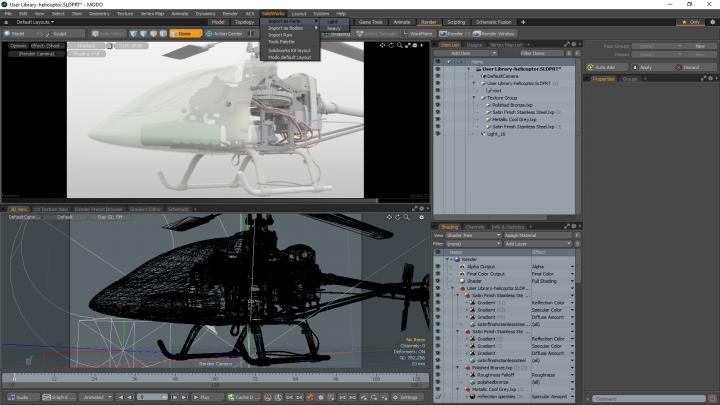Open the Action Center tool
The height and width of the screenshot is (405, 720).
coord(224,34)
